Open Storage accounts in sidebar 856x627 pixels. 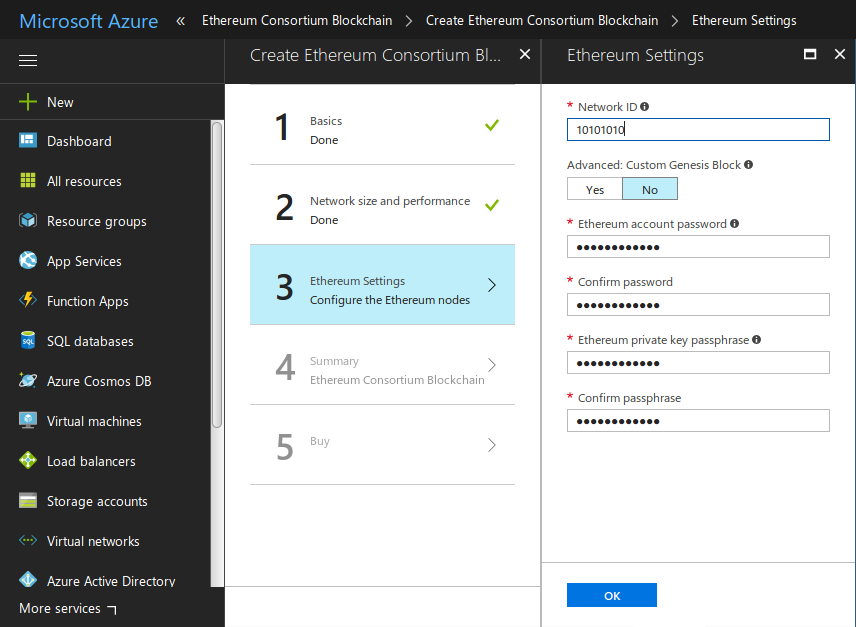tap(97, 501)
